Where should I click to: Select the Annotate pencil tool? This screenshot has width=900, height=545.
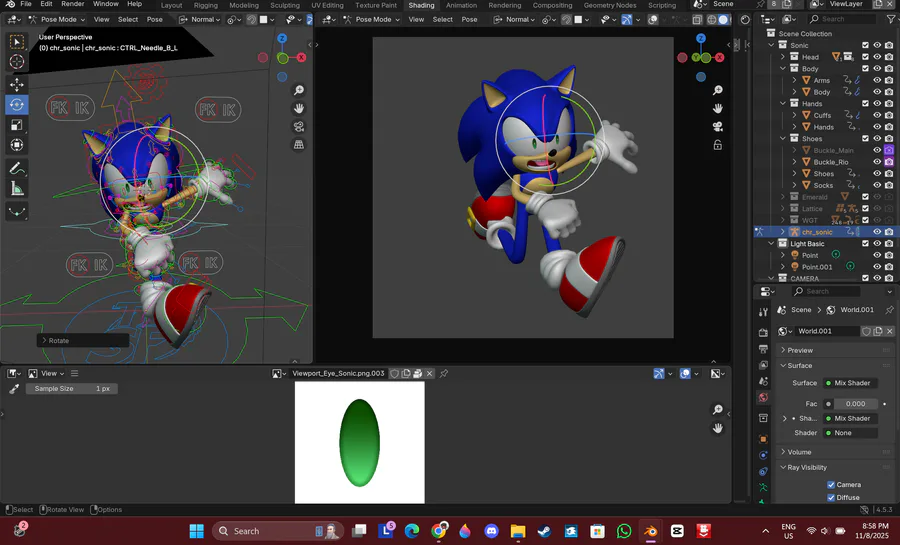17,168
